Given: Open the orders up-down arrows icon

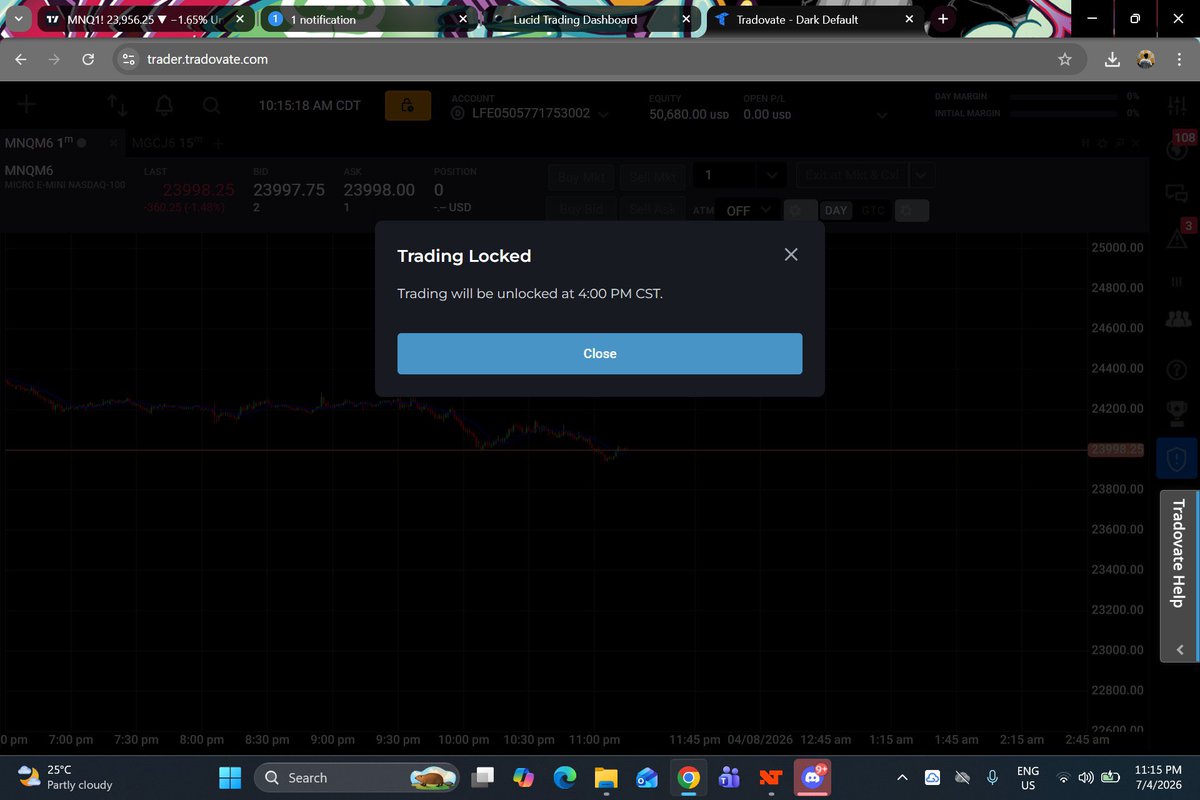Looking at the screenshot, I should (x=118, y=104).
